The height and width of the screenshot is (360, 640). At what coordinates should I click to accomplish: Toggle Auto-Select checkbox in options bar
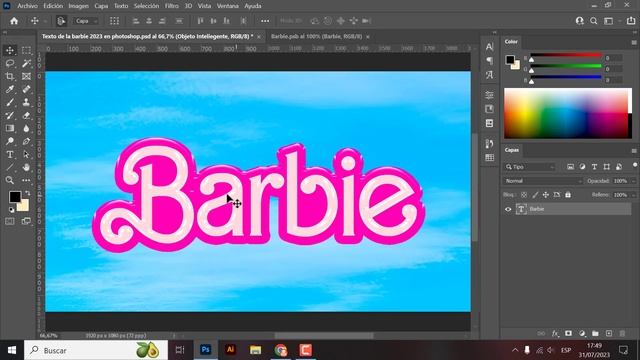(61, 21)
